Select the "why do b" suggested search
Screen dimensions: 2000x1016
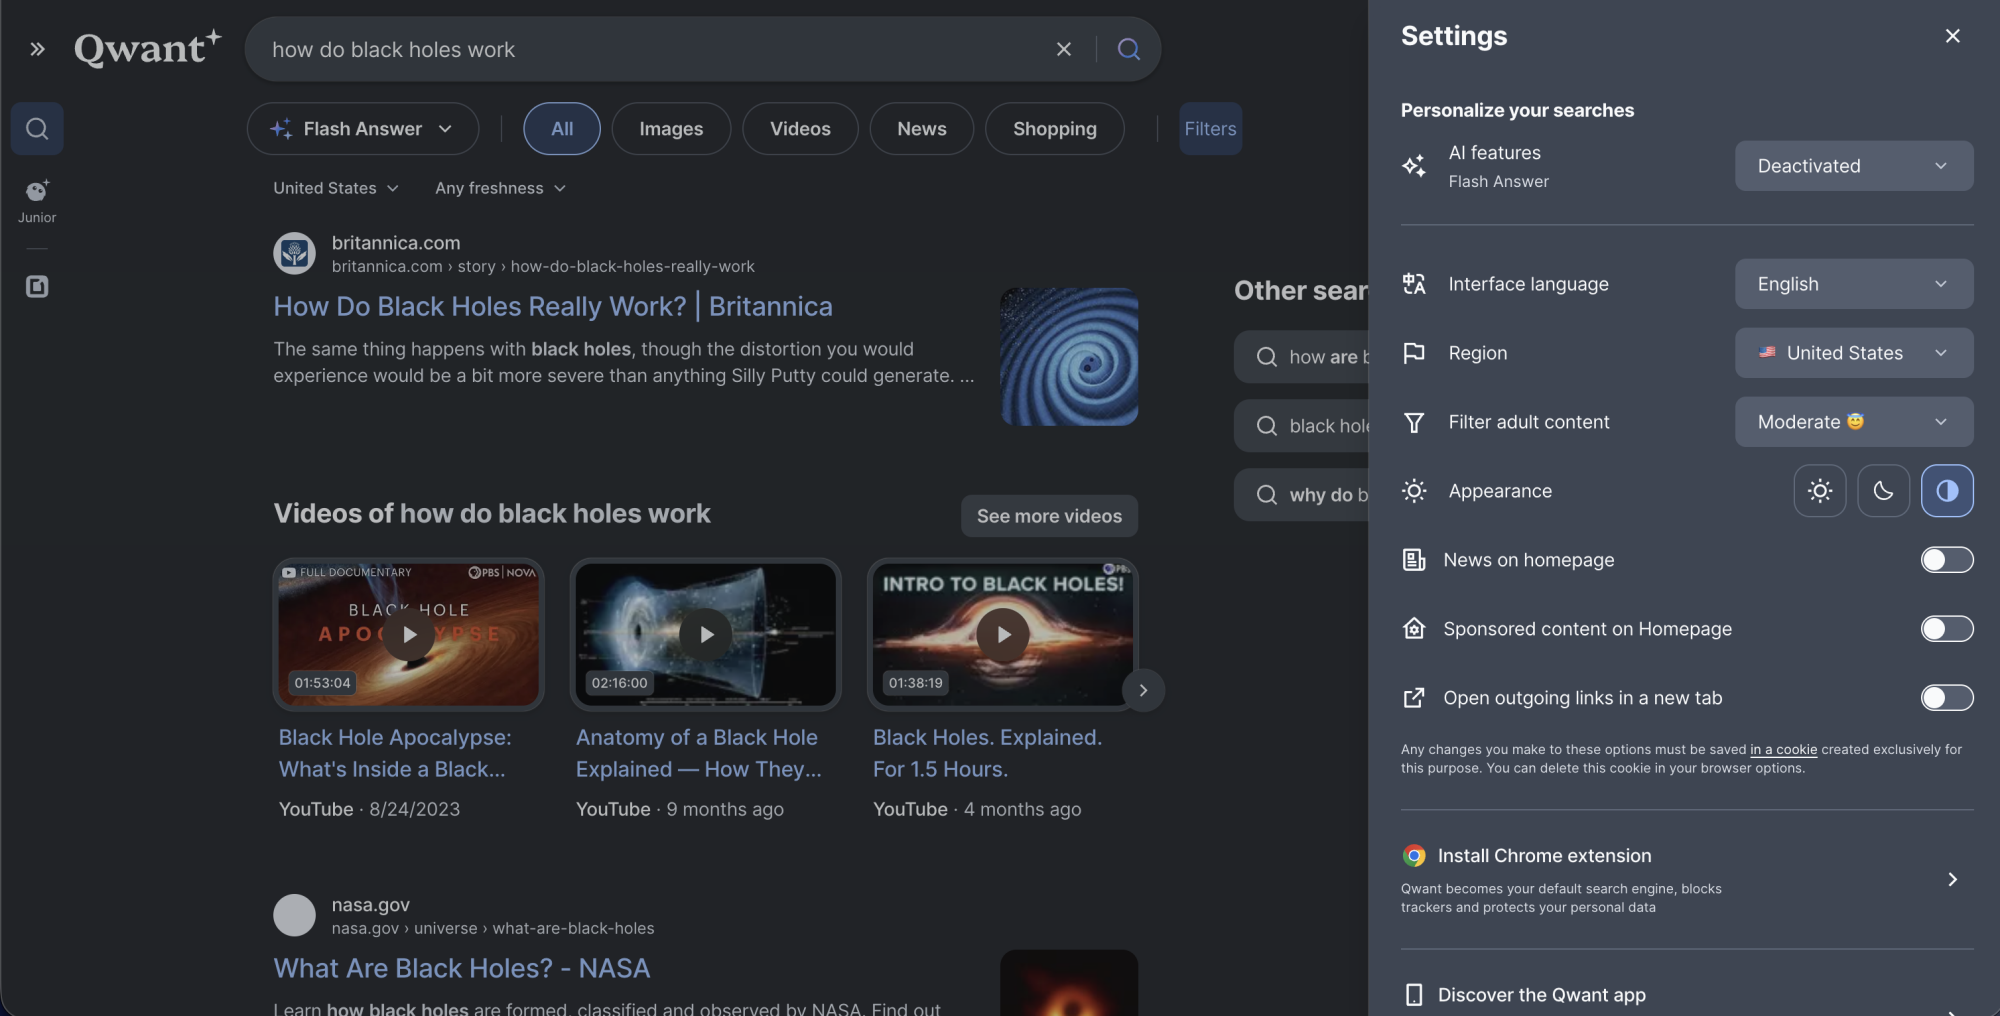pos(1301,495)
